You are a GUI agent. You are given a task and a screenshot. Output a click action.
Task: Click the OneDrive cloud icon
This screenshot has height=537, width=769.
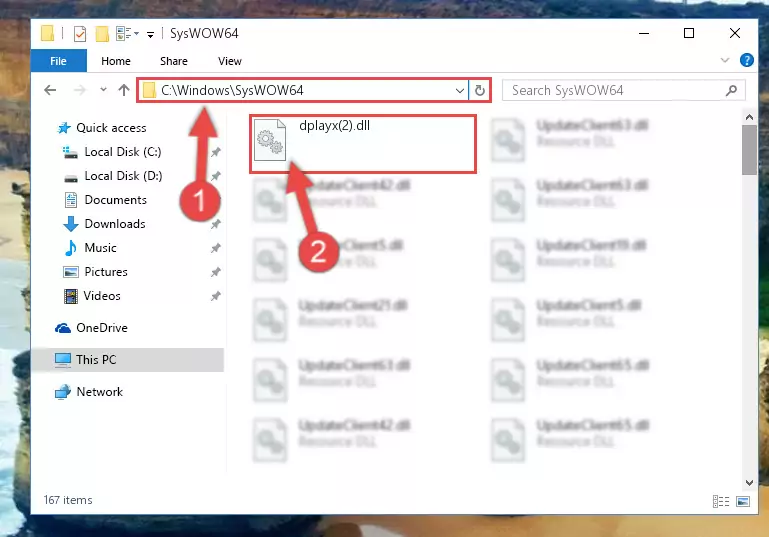point(63,328)
